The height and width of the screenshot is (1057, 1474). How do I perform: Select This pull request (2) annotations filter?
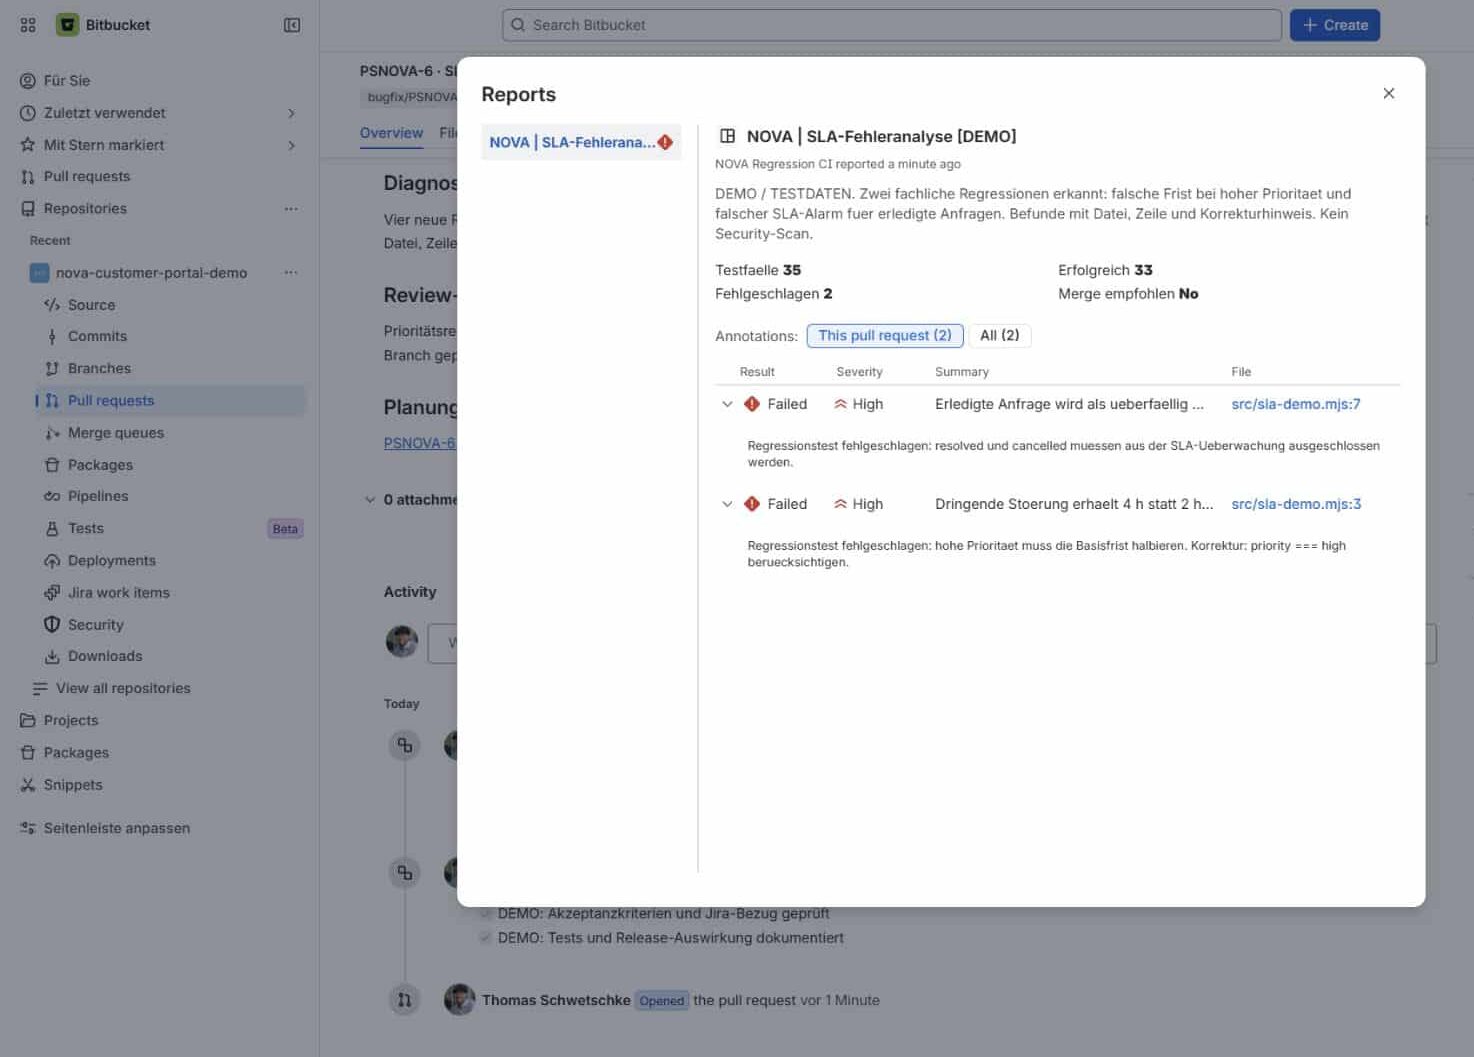pyautogui.click(x=885, y=336)
